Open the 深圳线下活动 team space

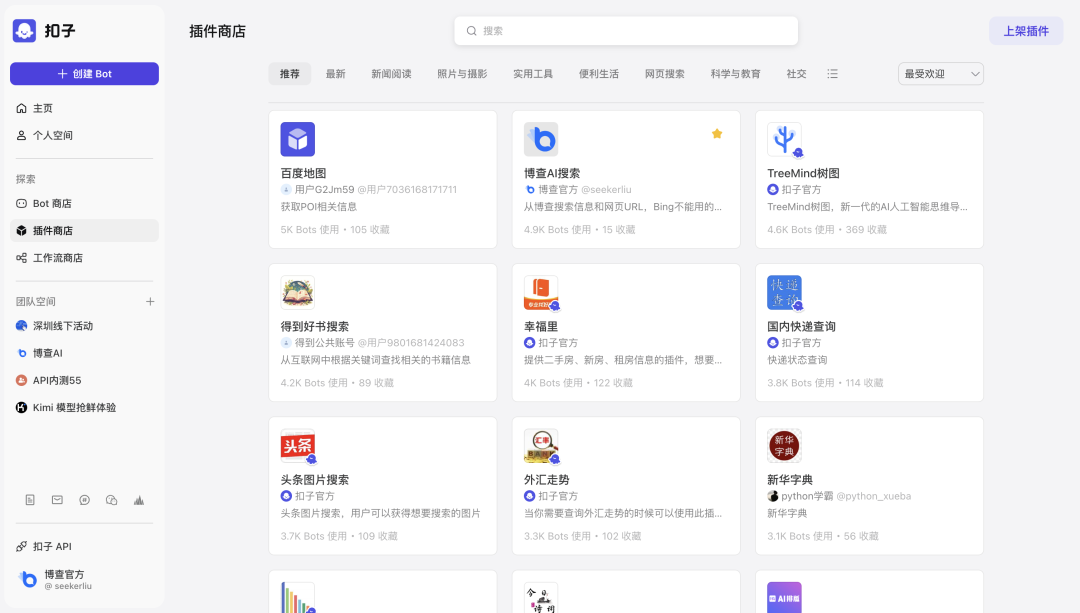(84, 326)
